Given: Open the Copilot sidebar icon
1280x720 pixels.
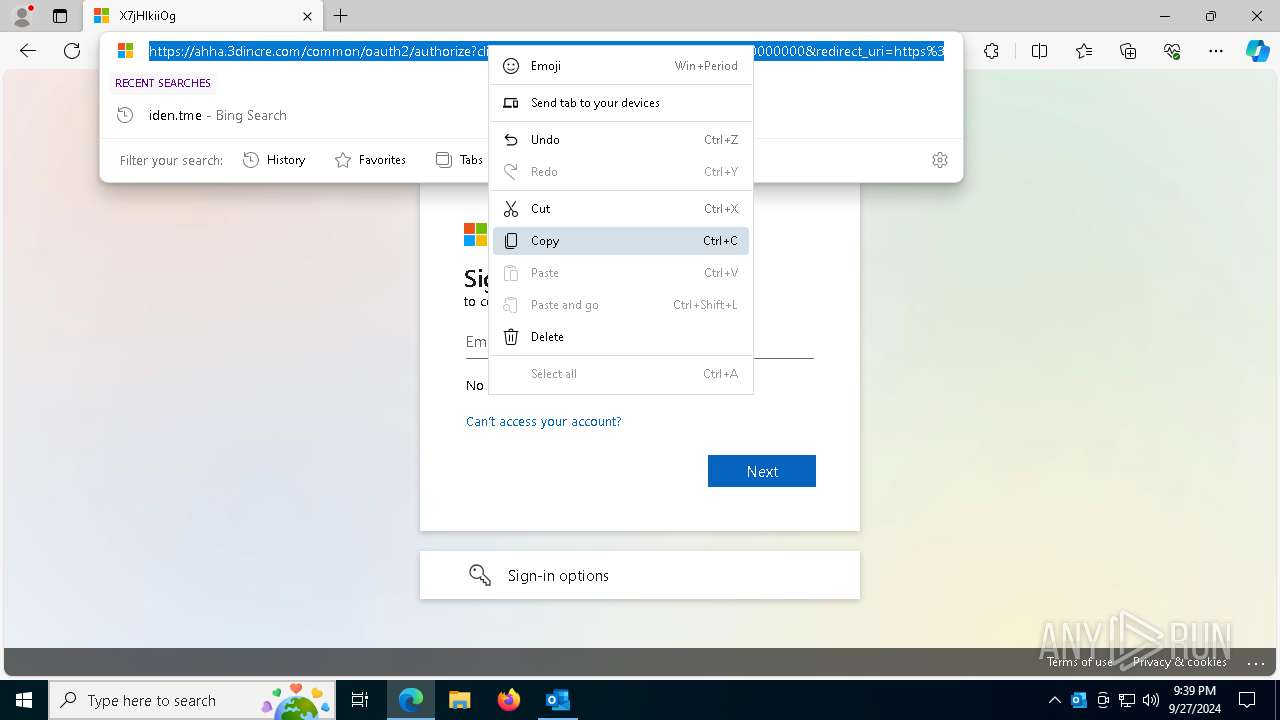Looking at the screenshot, I should 1257,51.
